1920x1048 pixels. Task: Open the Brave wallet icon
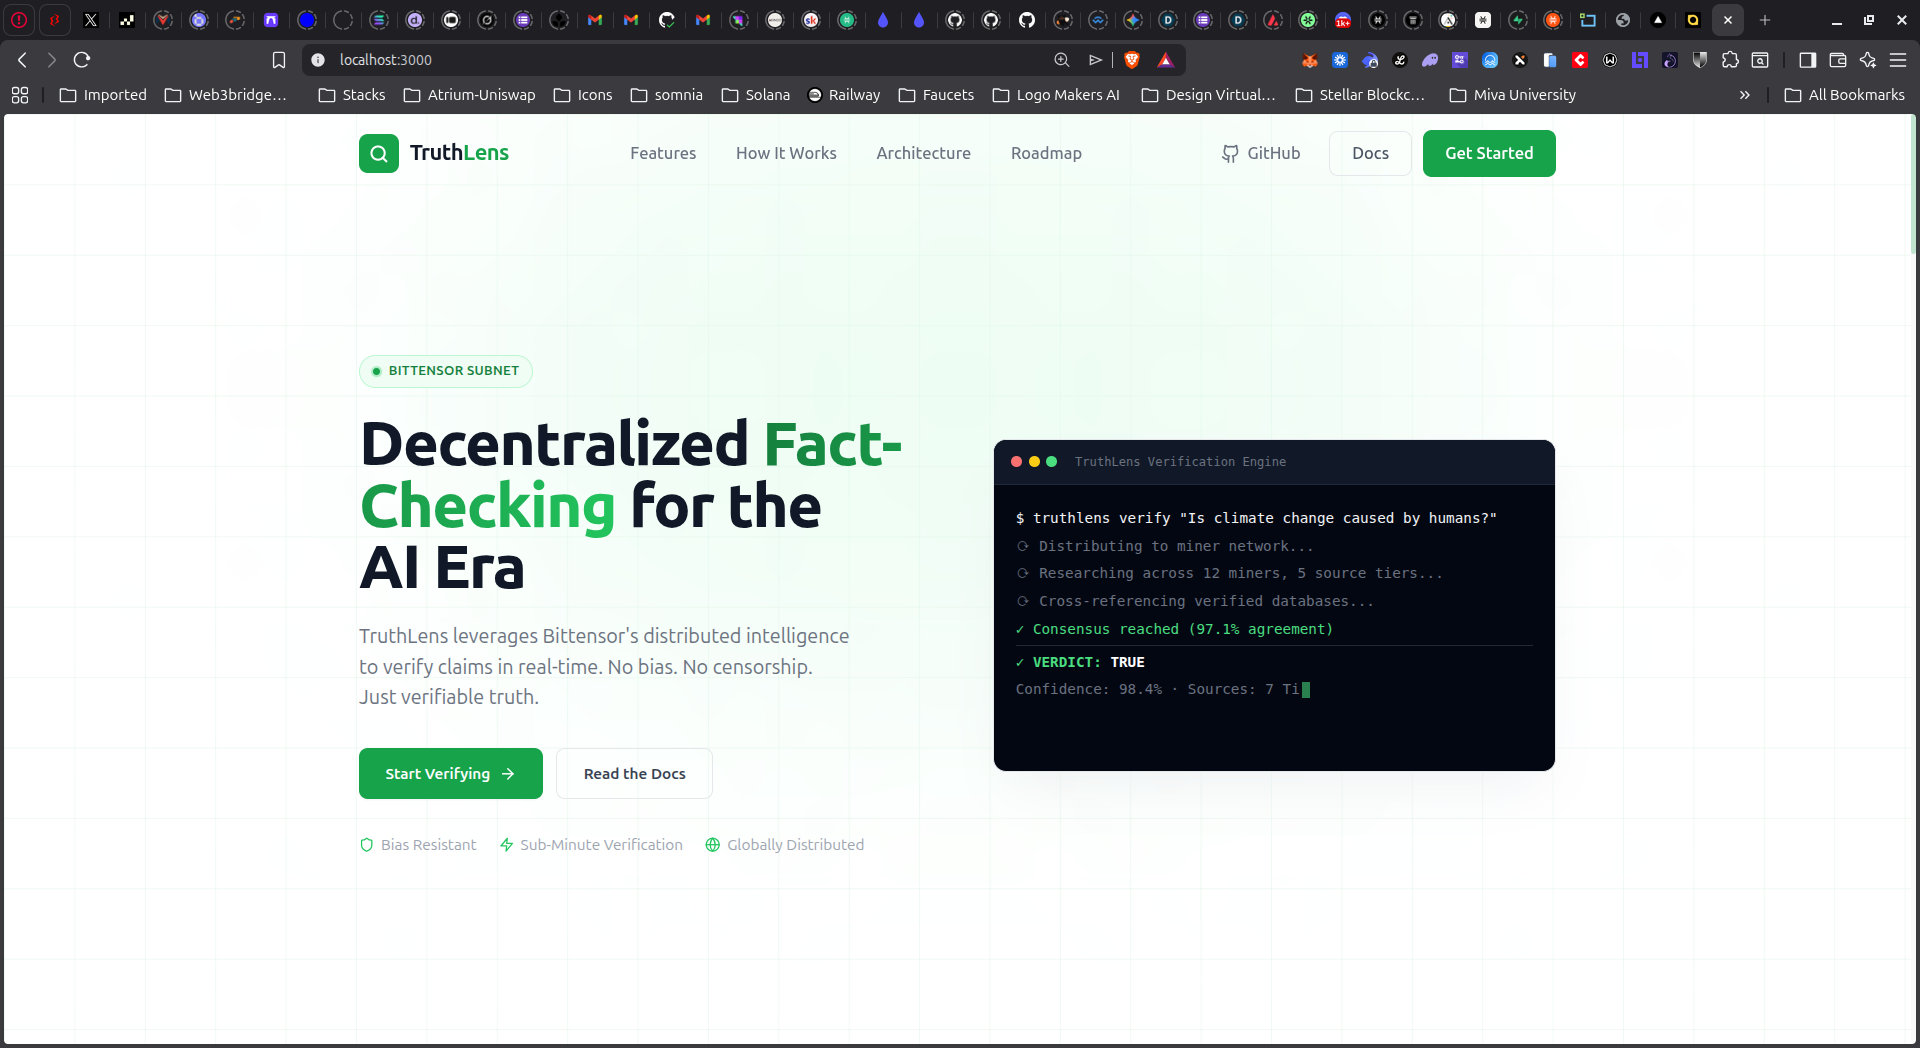coord(1837,60)
